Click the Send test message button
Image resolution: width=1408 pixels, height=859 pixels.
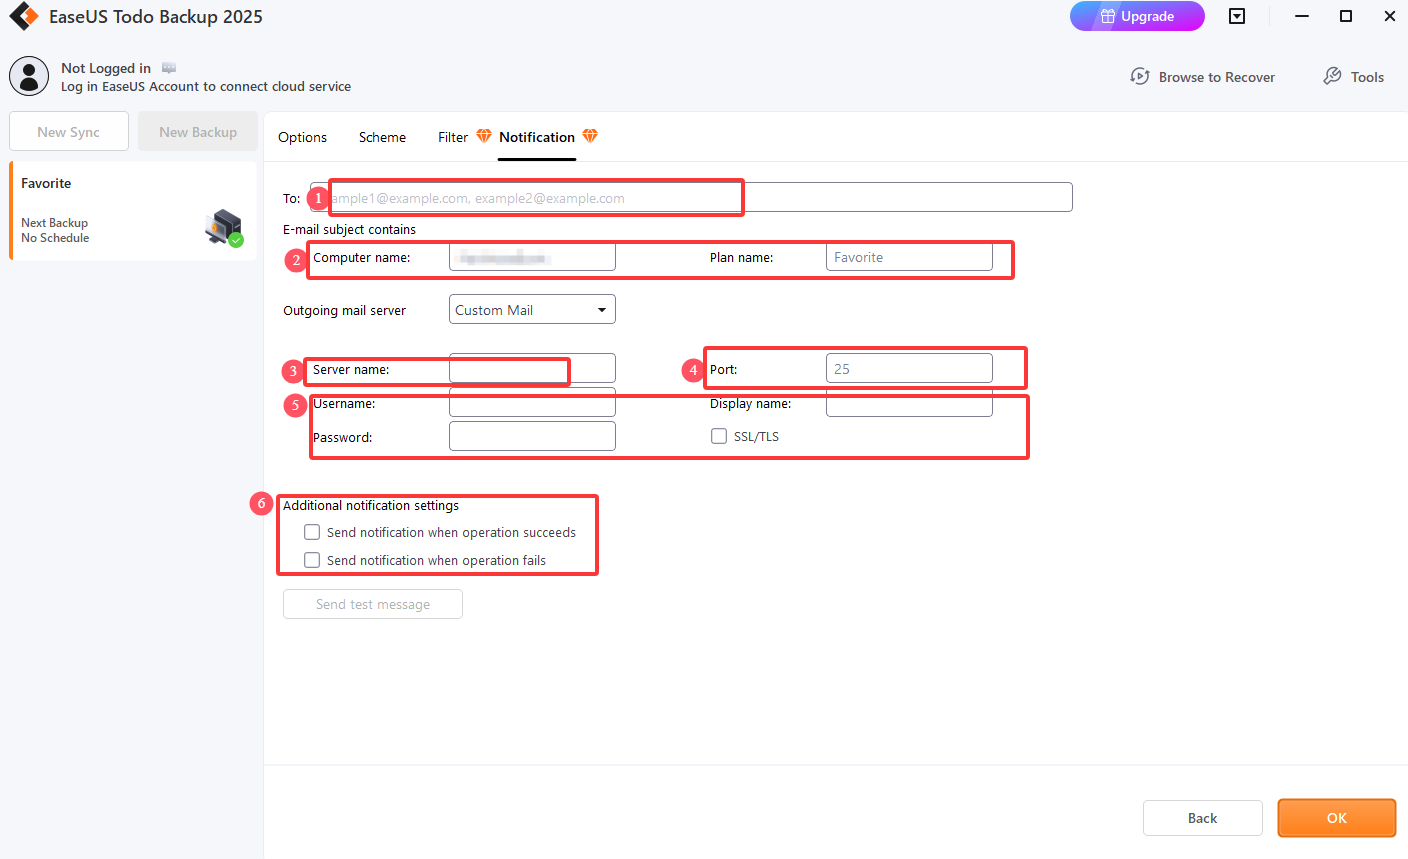(x=373, y=604)
